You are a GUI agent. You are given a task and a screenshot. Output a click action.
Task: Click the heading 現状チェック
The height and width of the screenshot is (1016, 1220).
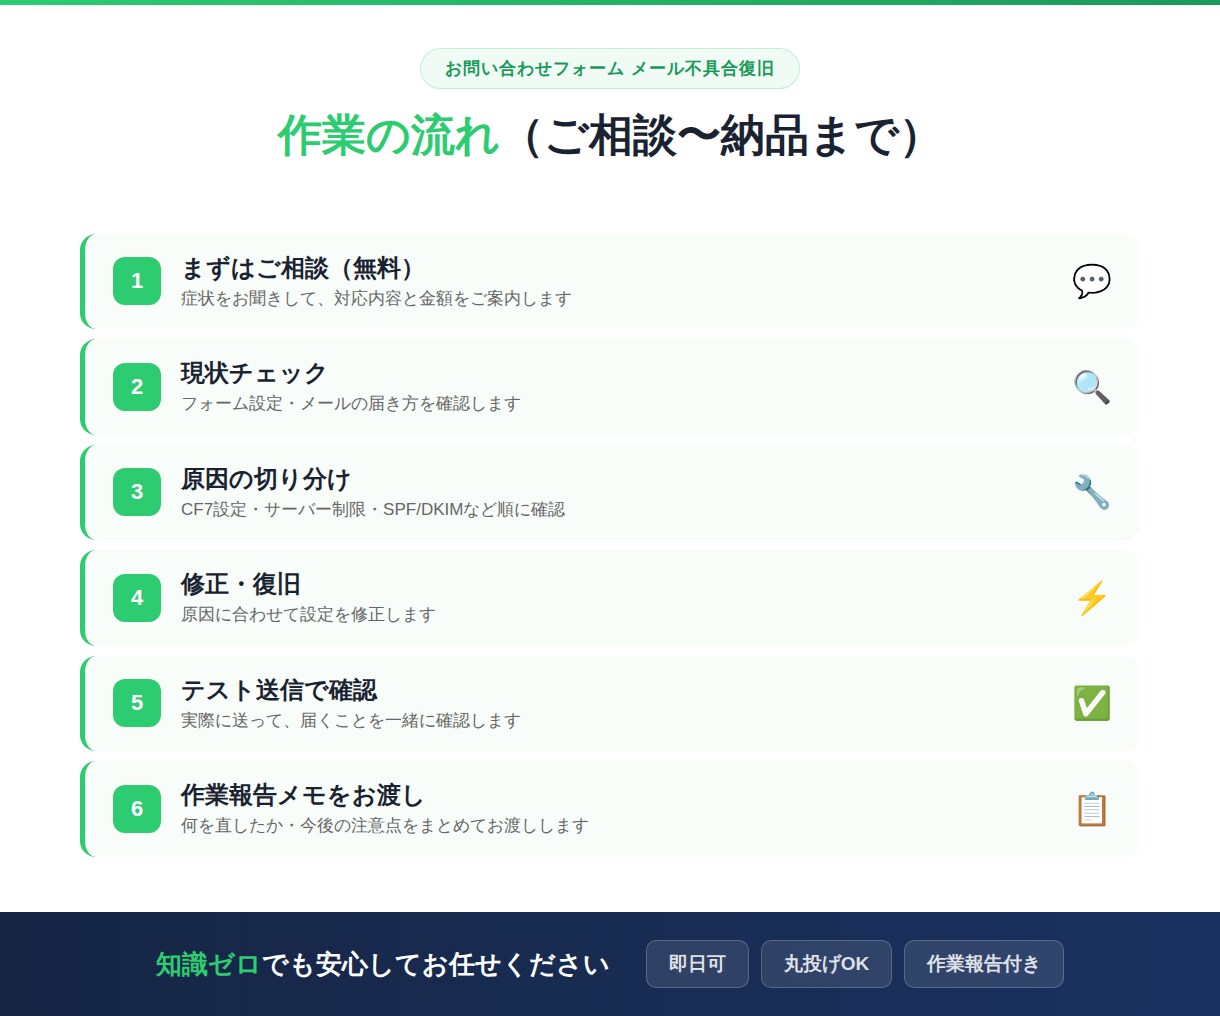pyautogui.click(x=254, y=374)
